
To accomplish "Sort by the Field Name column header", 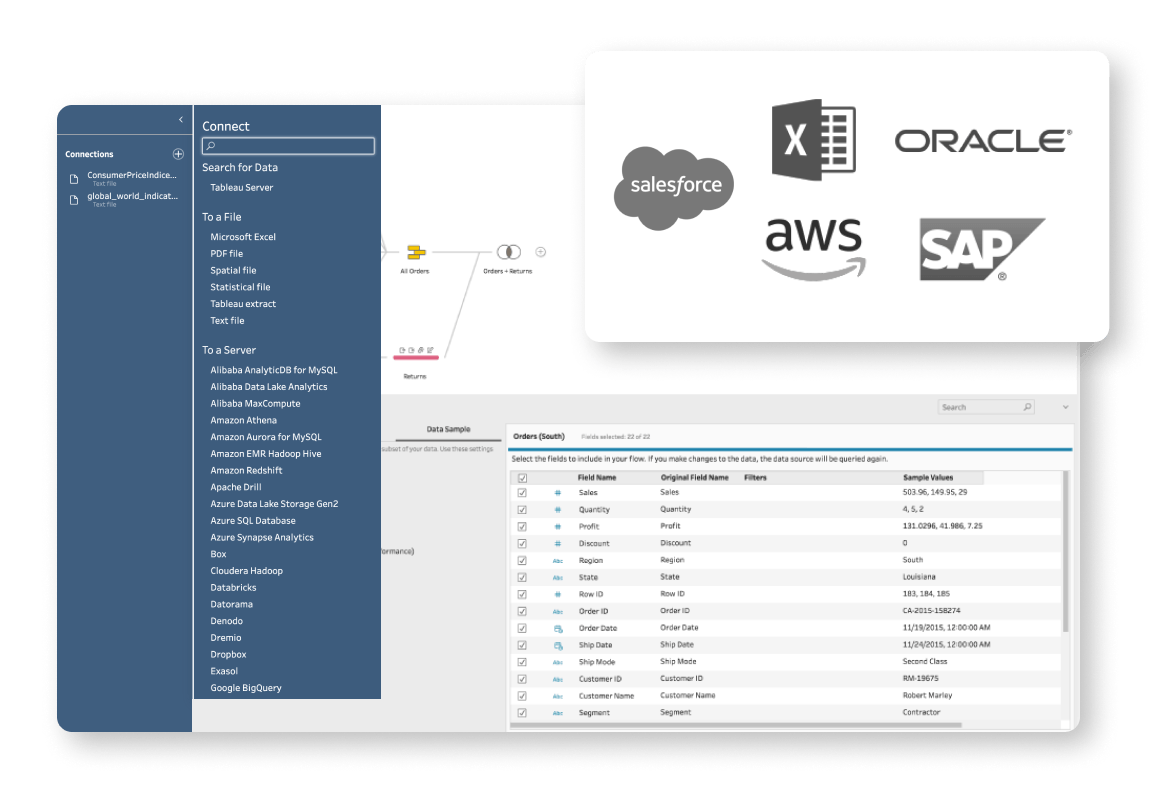I will (597, 478).
